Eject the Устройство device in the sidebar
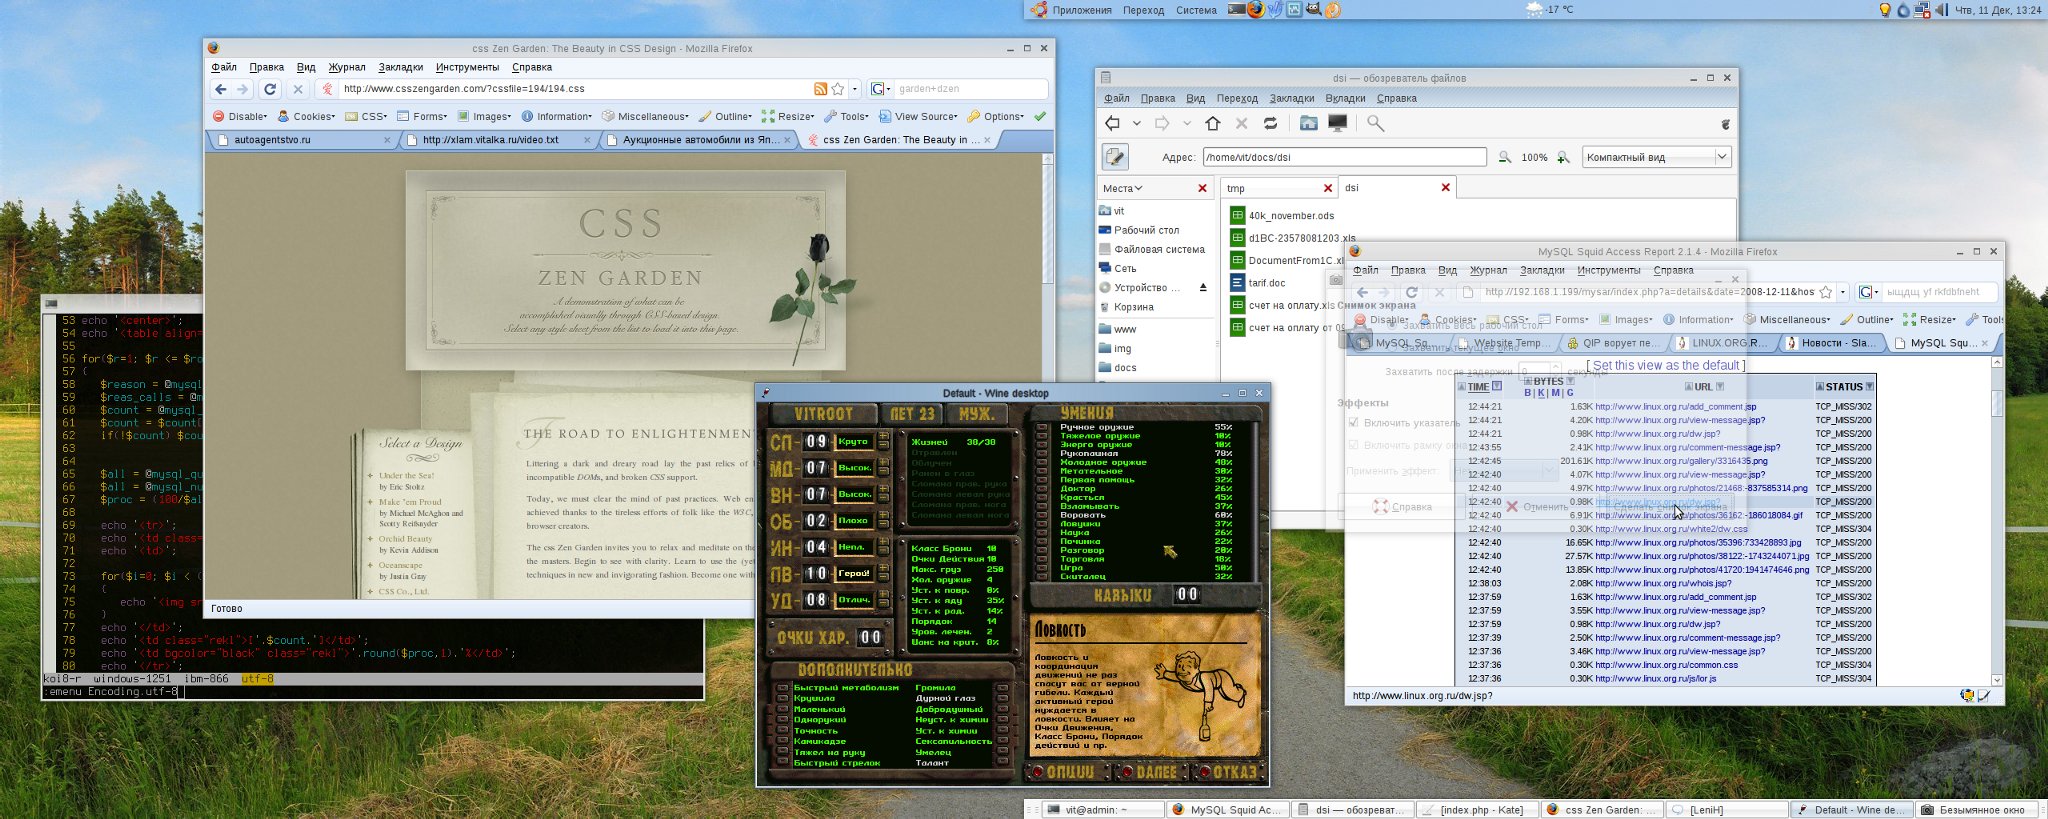The height and width of the screenshot is (819, 2048). tap(1203, 287)
